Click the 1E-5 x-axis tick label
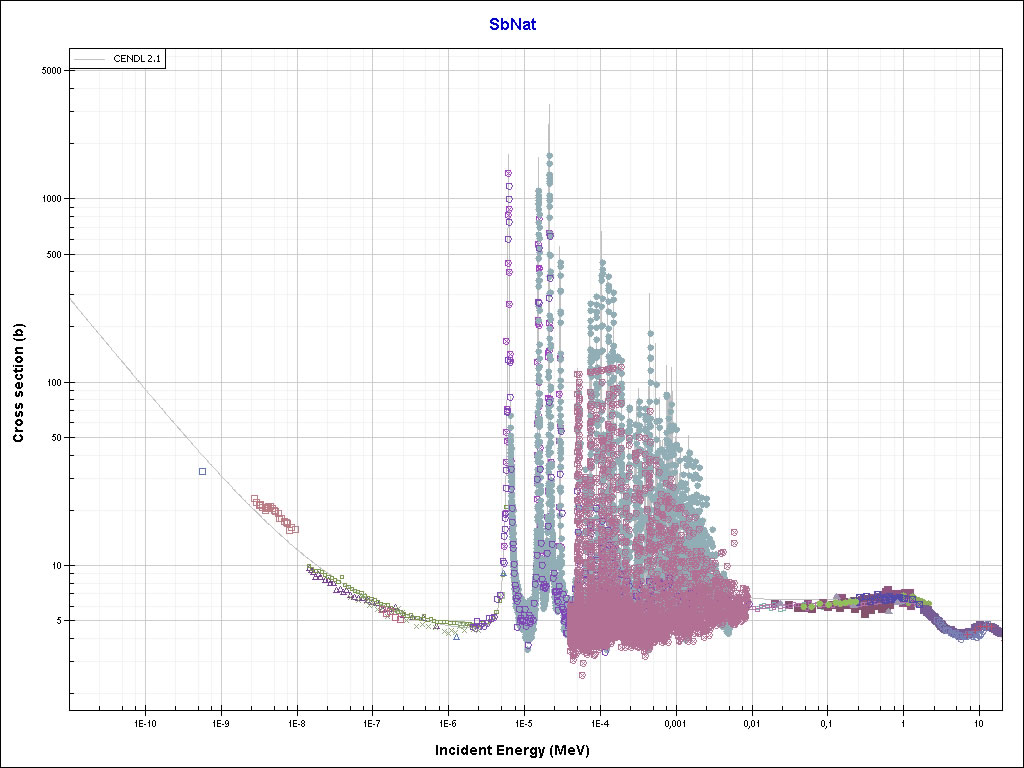Screen dimensions: 1024x768 pos(524,722)
